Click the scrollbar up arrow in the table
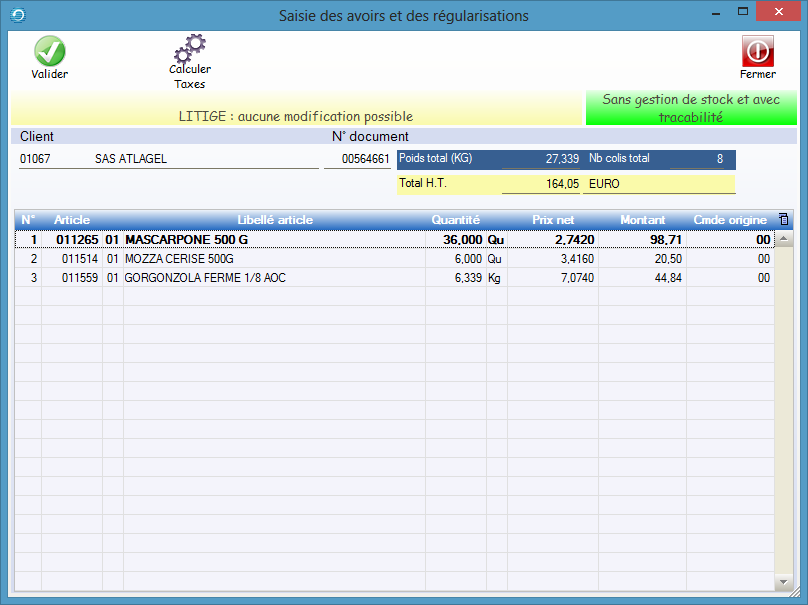 pyautogui.click(x=784, y=240)
